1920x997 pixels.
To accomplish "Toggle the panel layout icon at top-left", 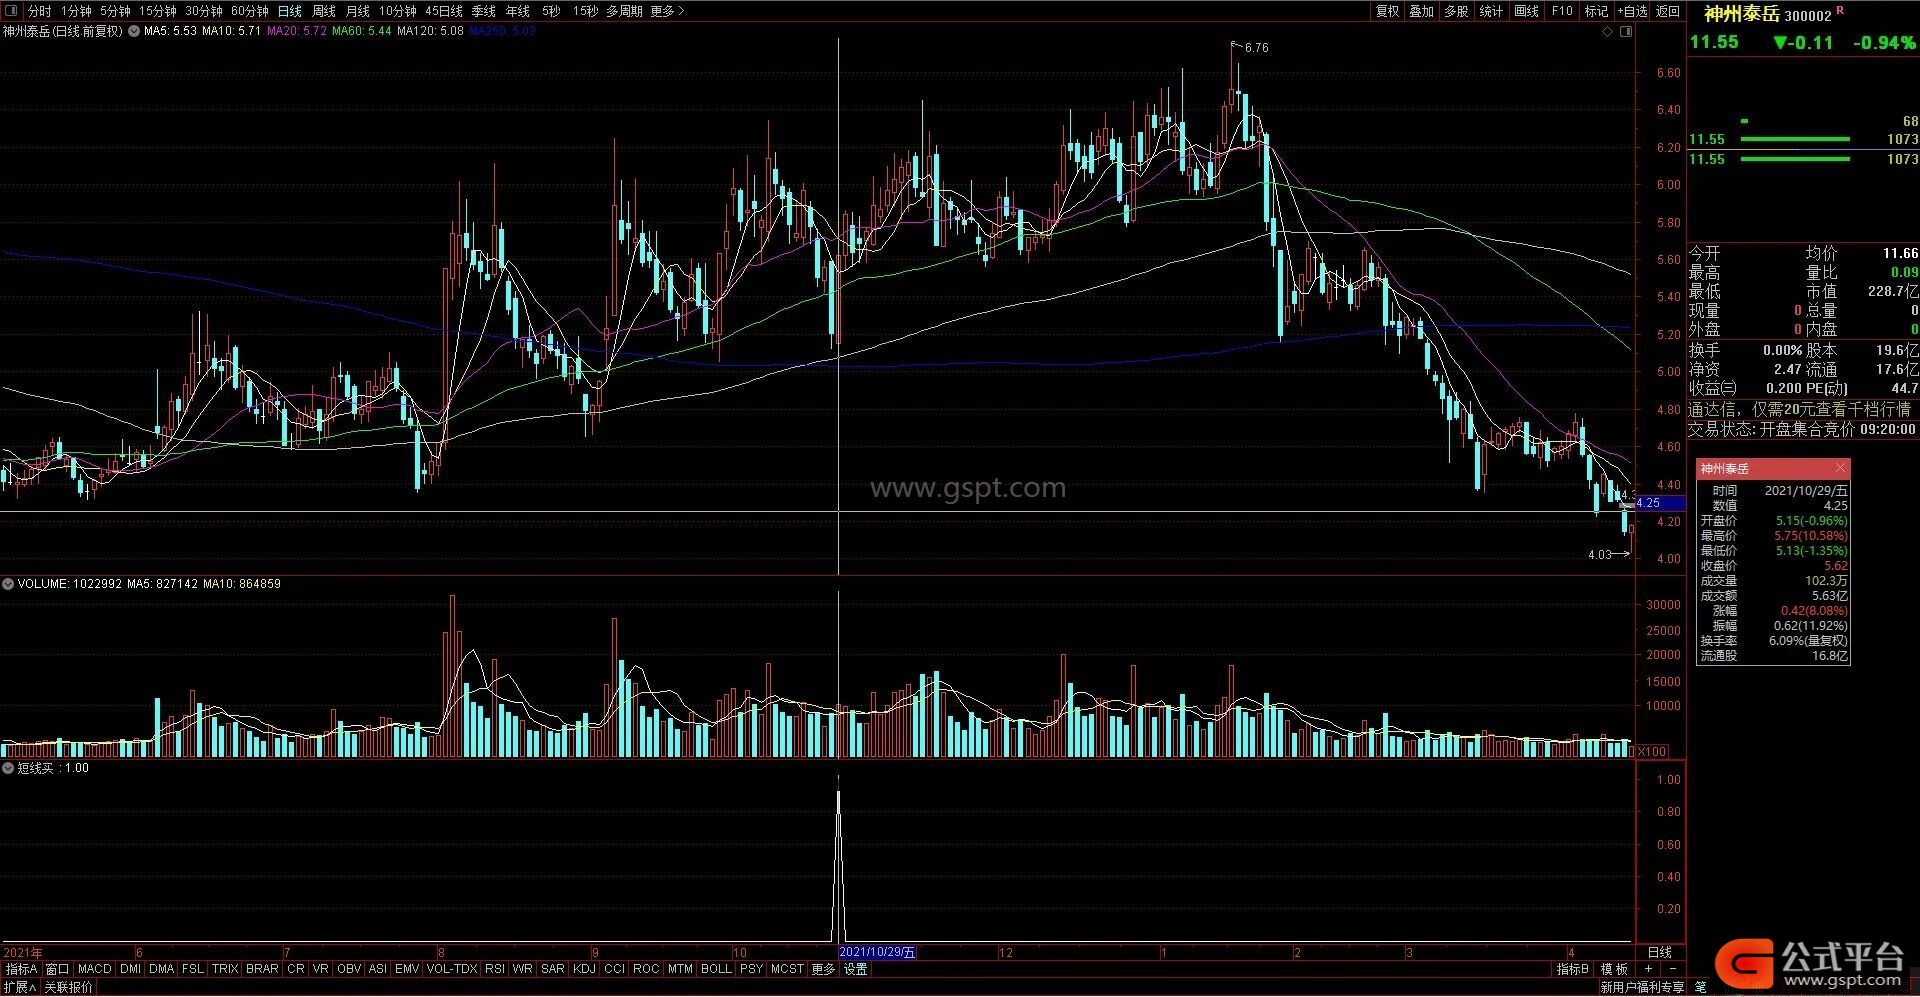I will pos(12,11).
